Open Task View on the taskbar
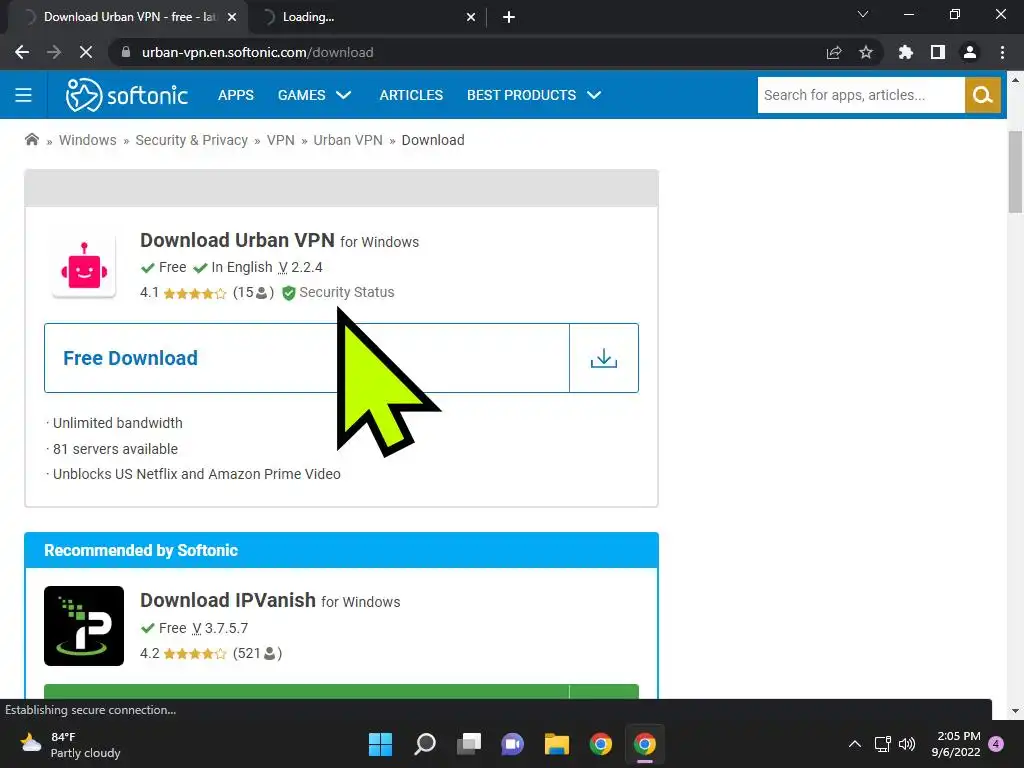The height and width of the screenshot is (768, 1024). [468, 744]
